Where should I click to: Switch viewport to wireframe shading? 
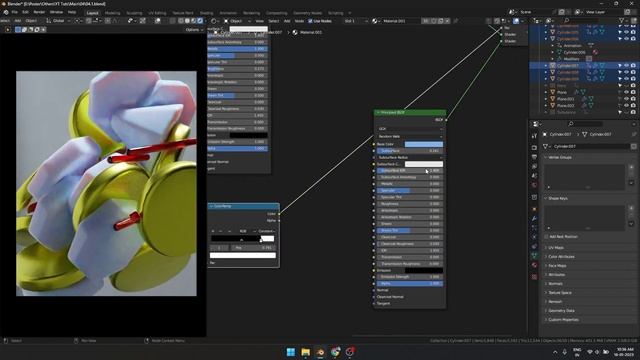pyautogui.click(x=181, y=21)
